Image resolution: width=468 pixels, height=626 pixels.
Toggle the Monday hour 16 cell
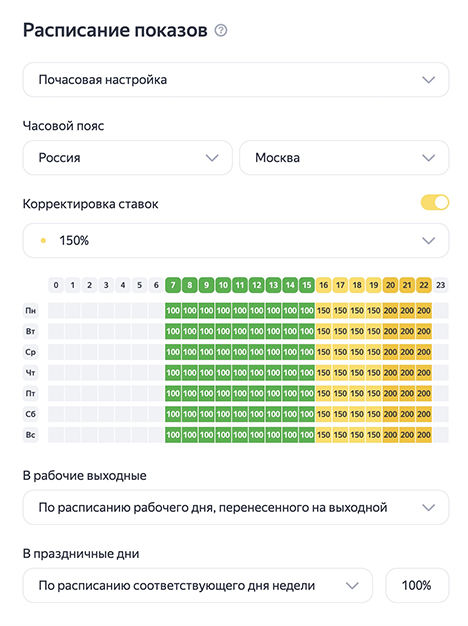click(x=323, y=311)
